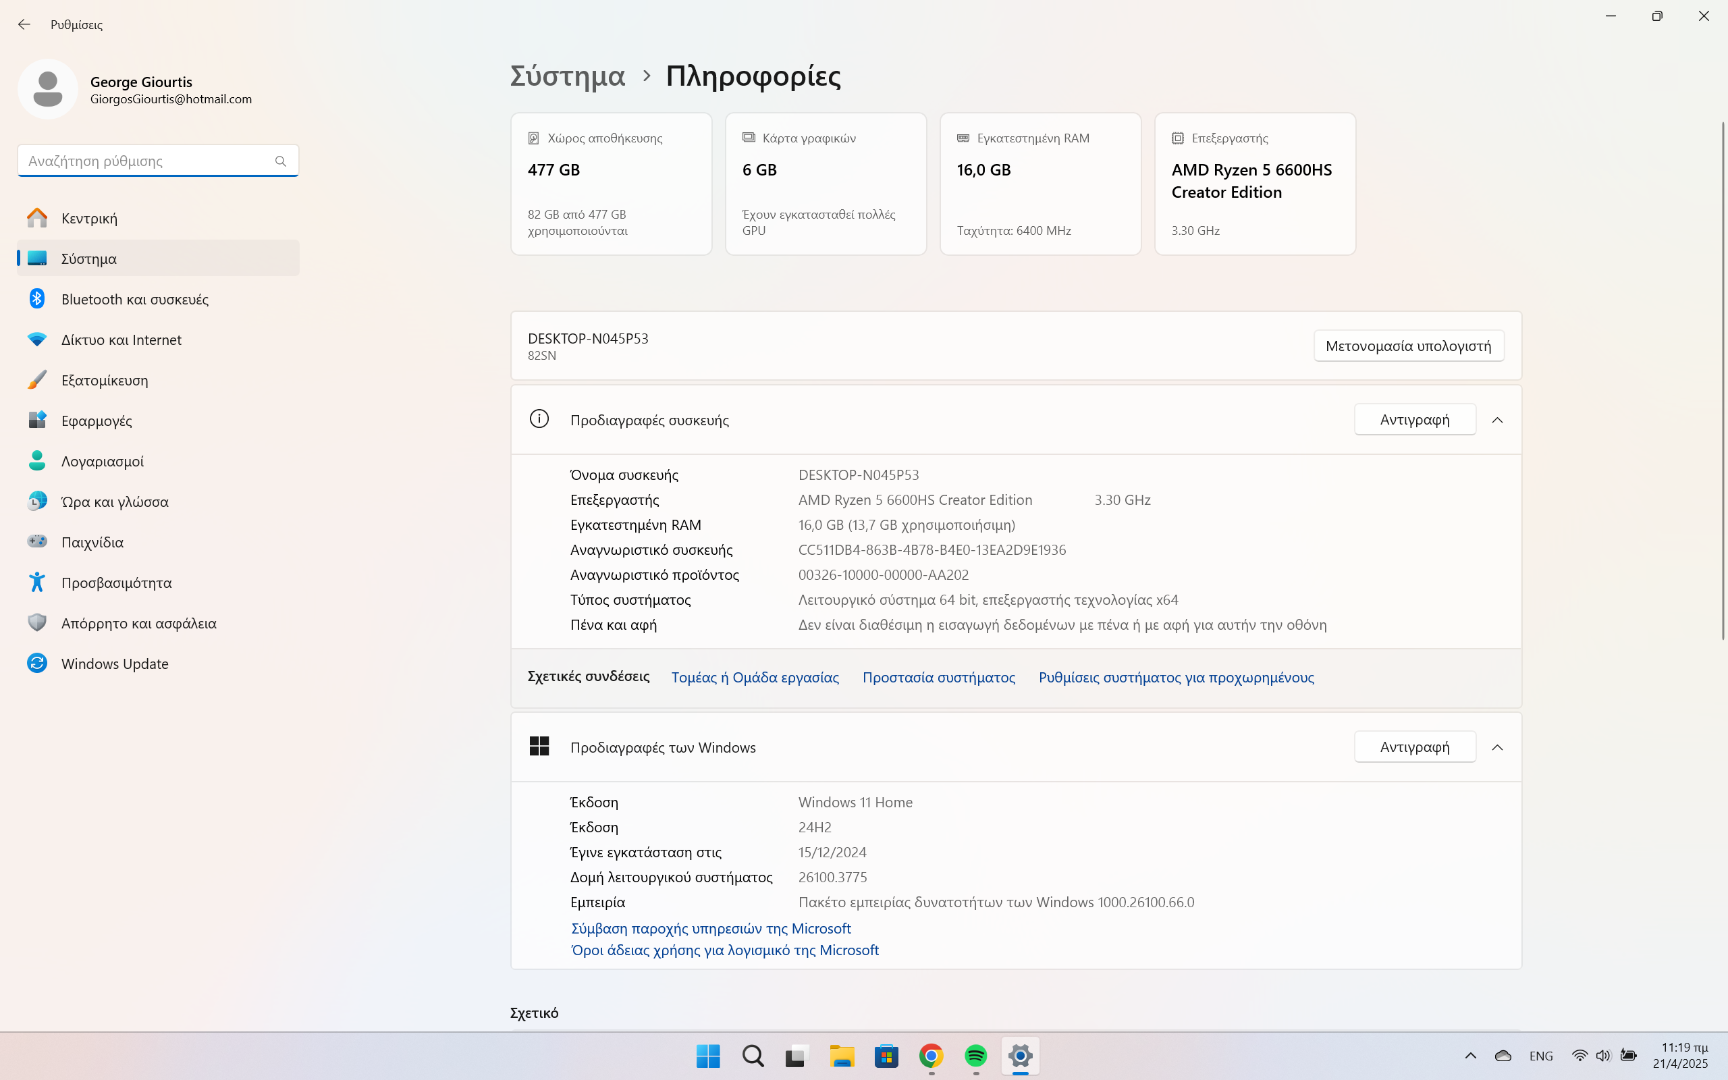Viewport: 1728px width, 1080px height.
Task: Click the user profile avatar
Action: pyautogui.click(x=48, y=89)
